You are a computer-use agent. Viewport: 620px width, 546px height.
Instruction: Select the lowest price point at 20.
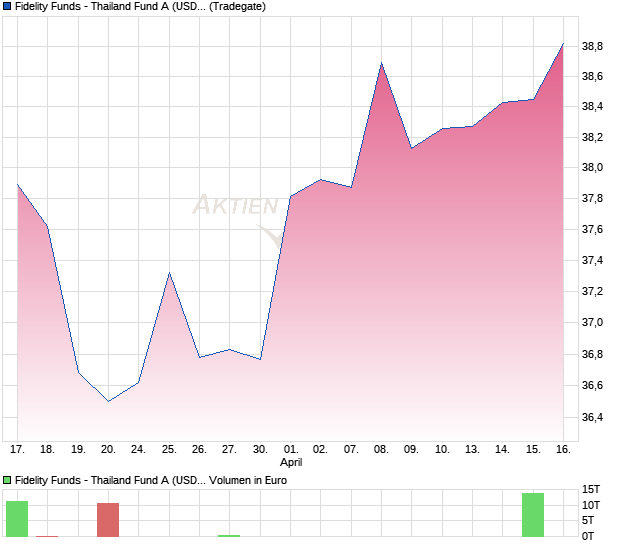pos(108,401)
